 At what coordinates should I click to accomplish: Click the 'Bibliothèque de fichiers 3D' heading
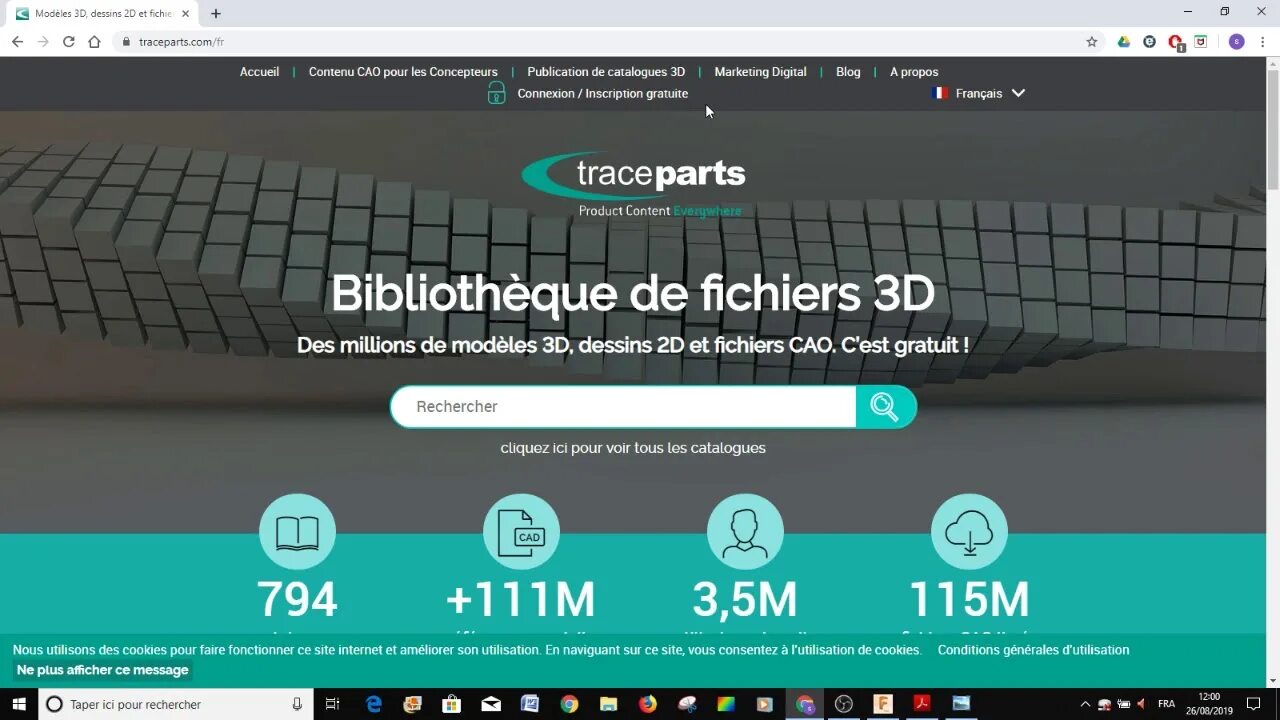pyautogui.click(x=633, y=294)
